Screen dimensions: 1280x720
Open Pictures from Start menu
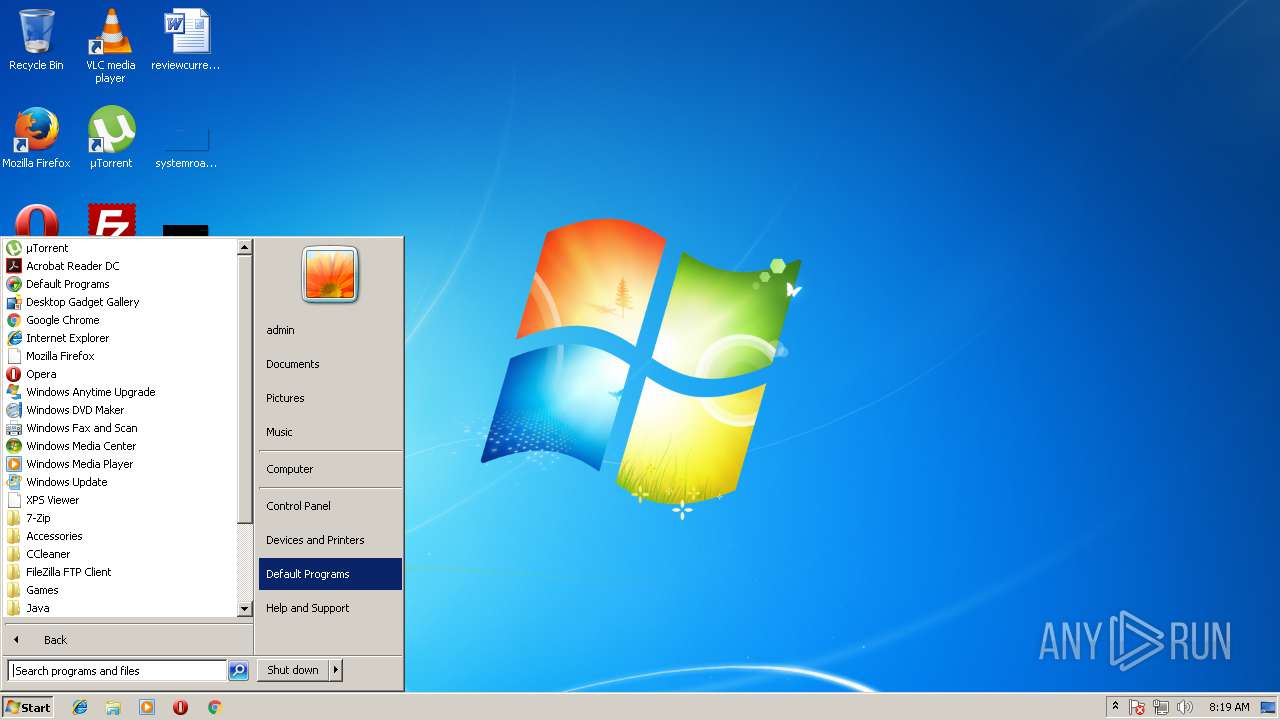[x=330, y=398]
